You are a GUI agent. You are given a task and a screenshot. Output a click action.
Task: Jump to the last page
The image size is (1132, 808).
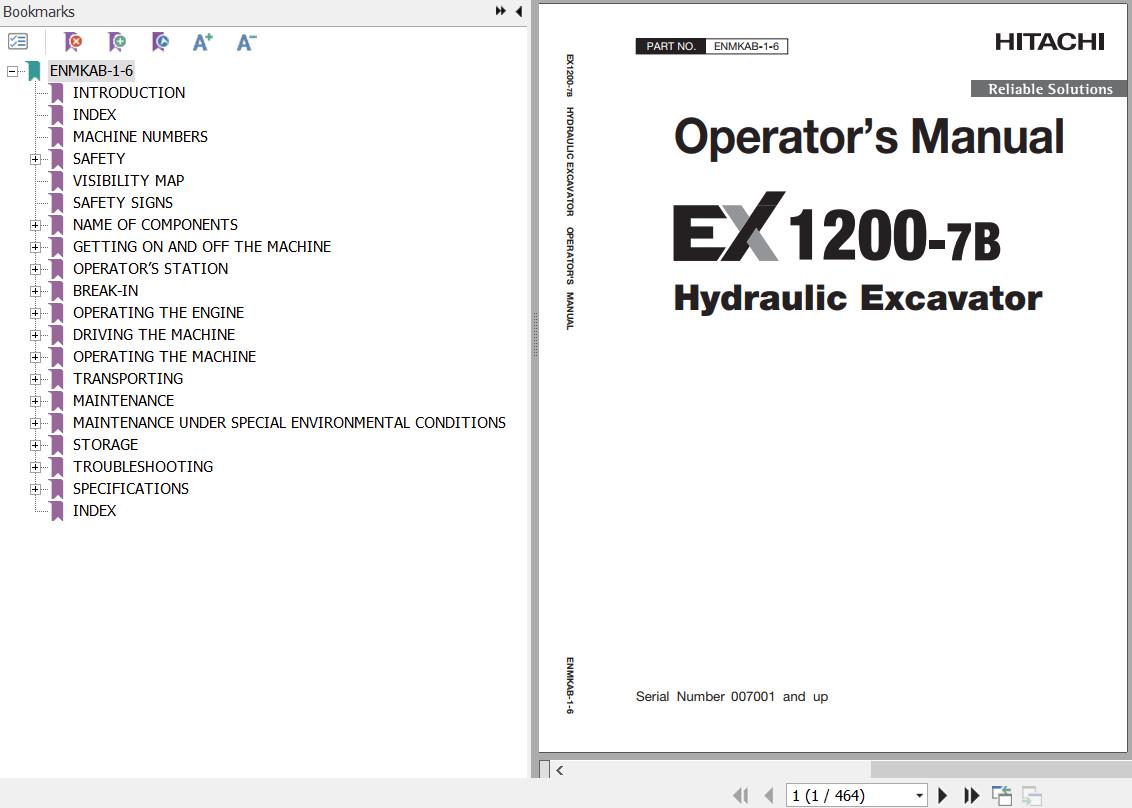[x=972, y=796]
